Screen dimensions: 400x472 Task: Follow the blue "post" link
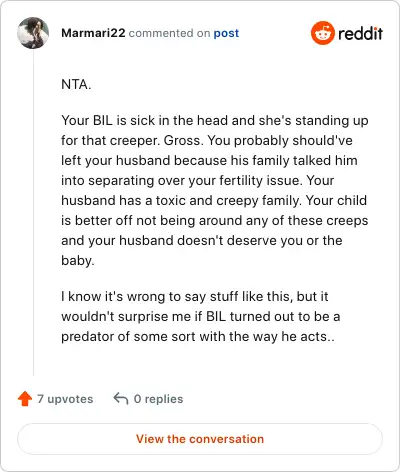226,33
